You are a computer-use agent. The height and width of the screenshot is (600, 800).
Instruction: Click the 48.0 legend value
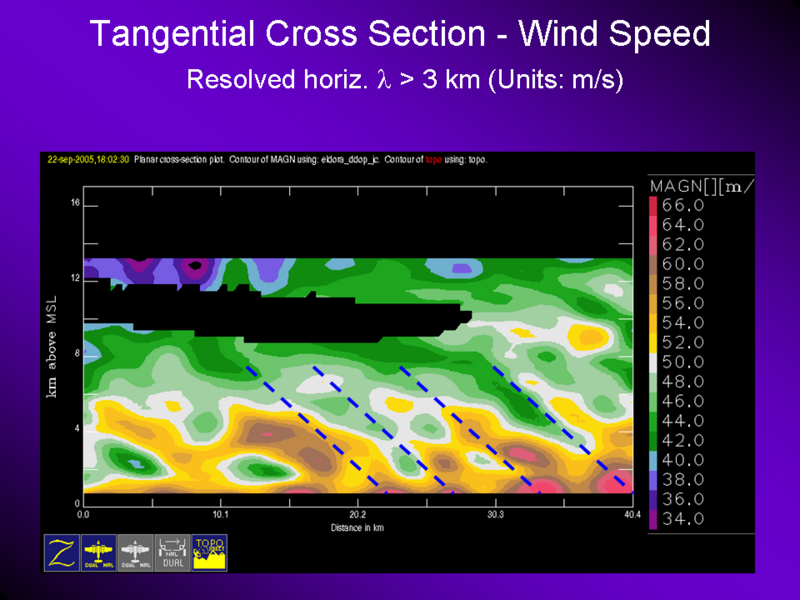coord(683,382)
